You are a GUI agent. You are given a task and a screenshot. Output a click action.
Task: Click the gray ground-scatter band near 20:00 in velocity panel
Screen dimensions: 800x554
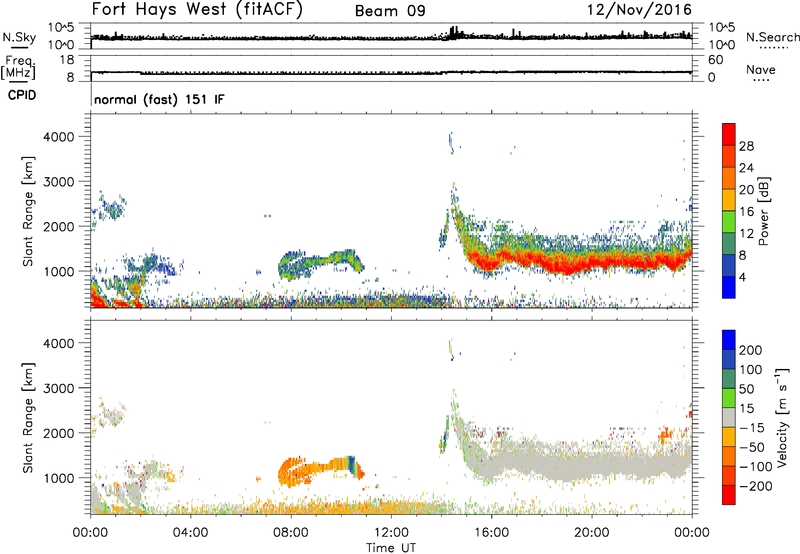pos(592,463)
